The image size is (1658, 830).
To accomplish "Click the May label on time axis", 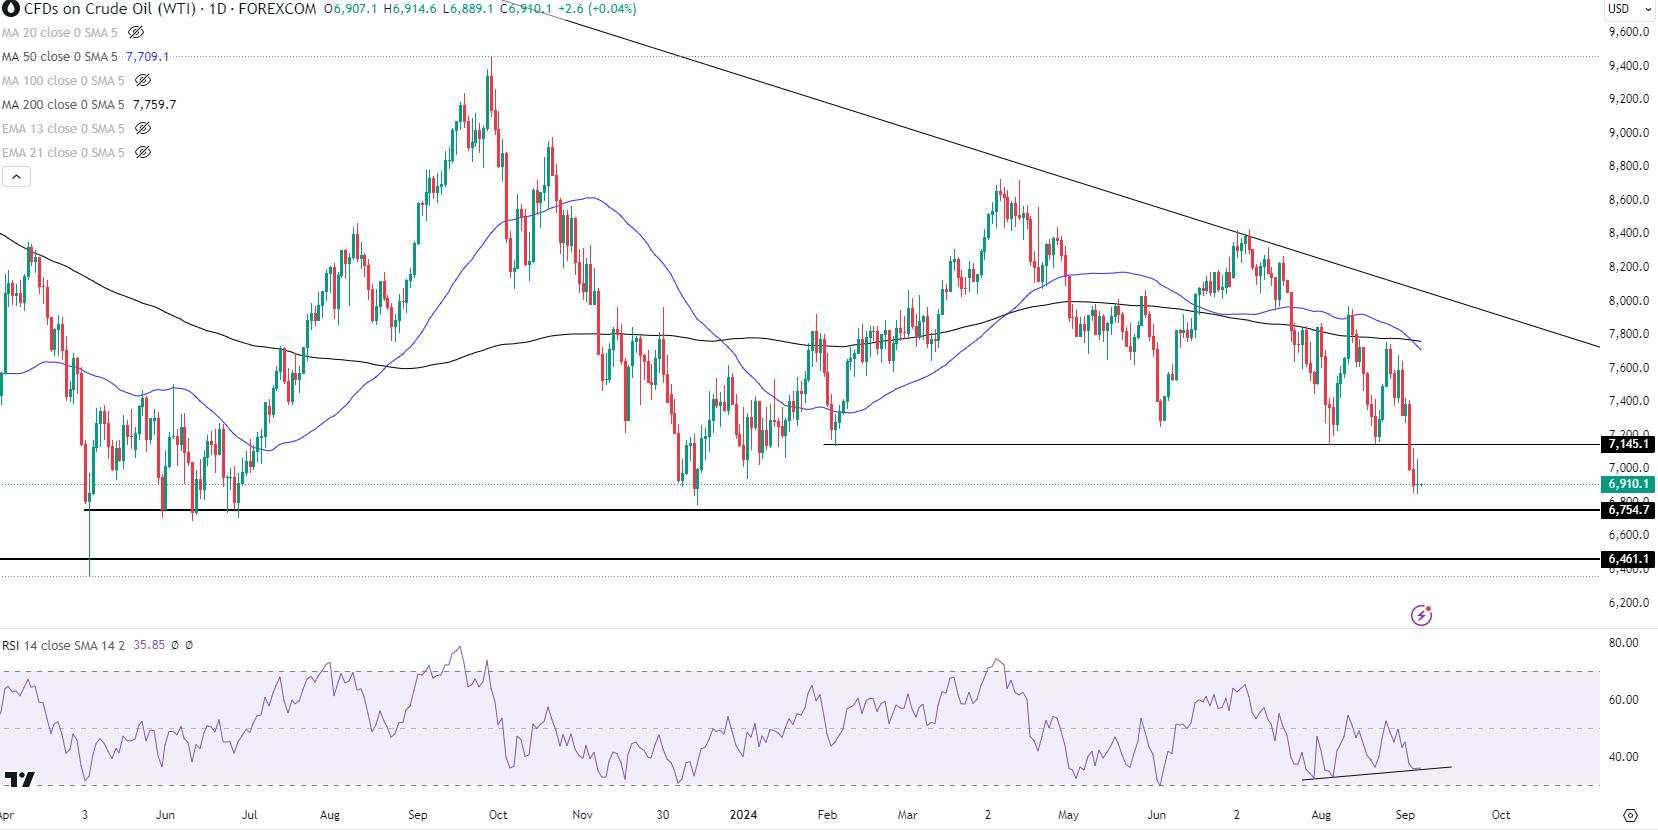I will pos(1069,815).
